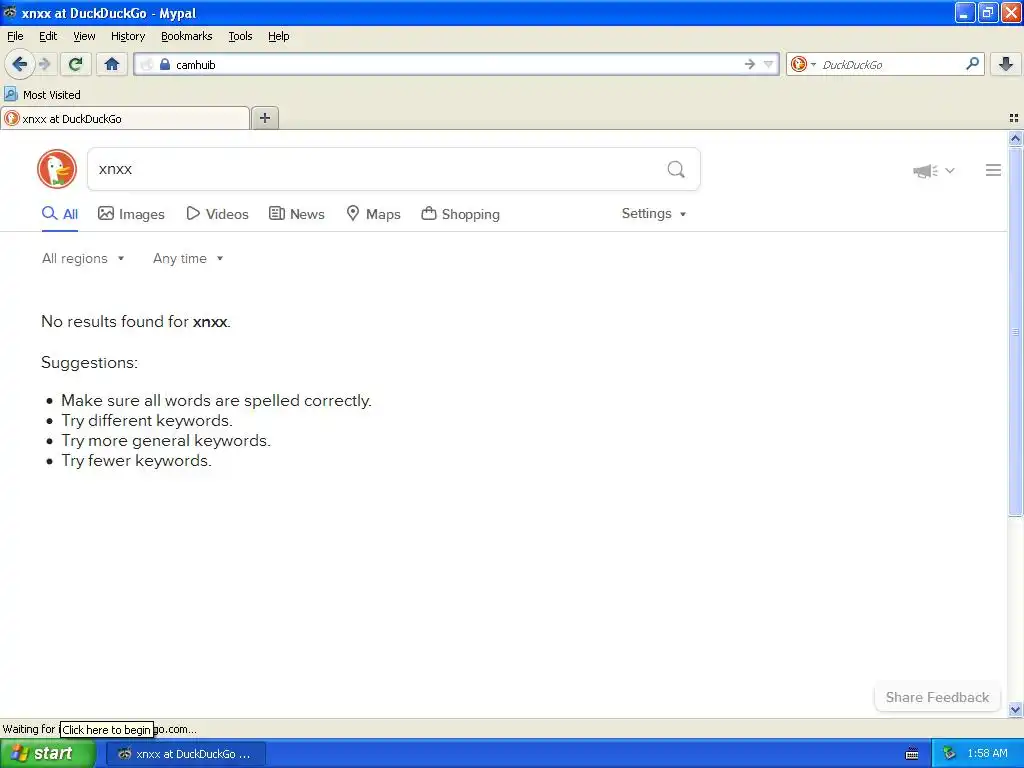Click the Windows start button

[47, 754]
